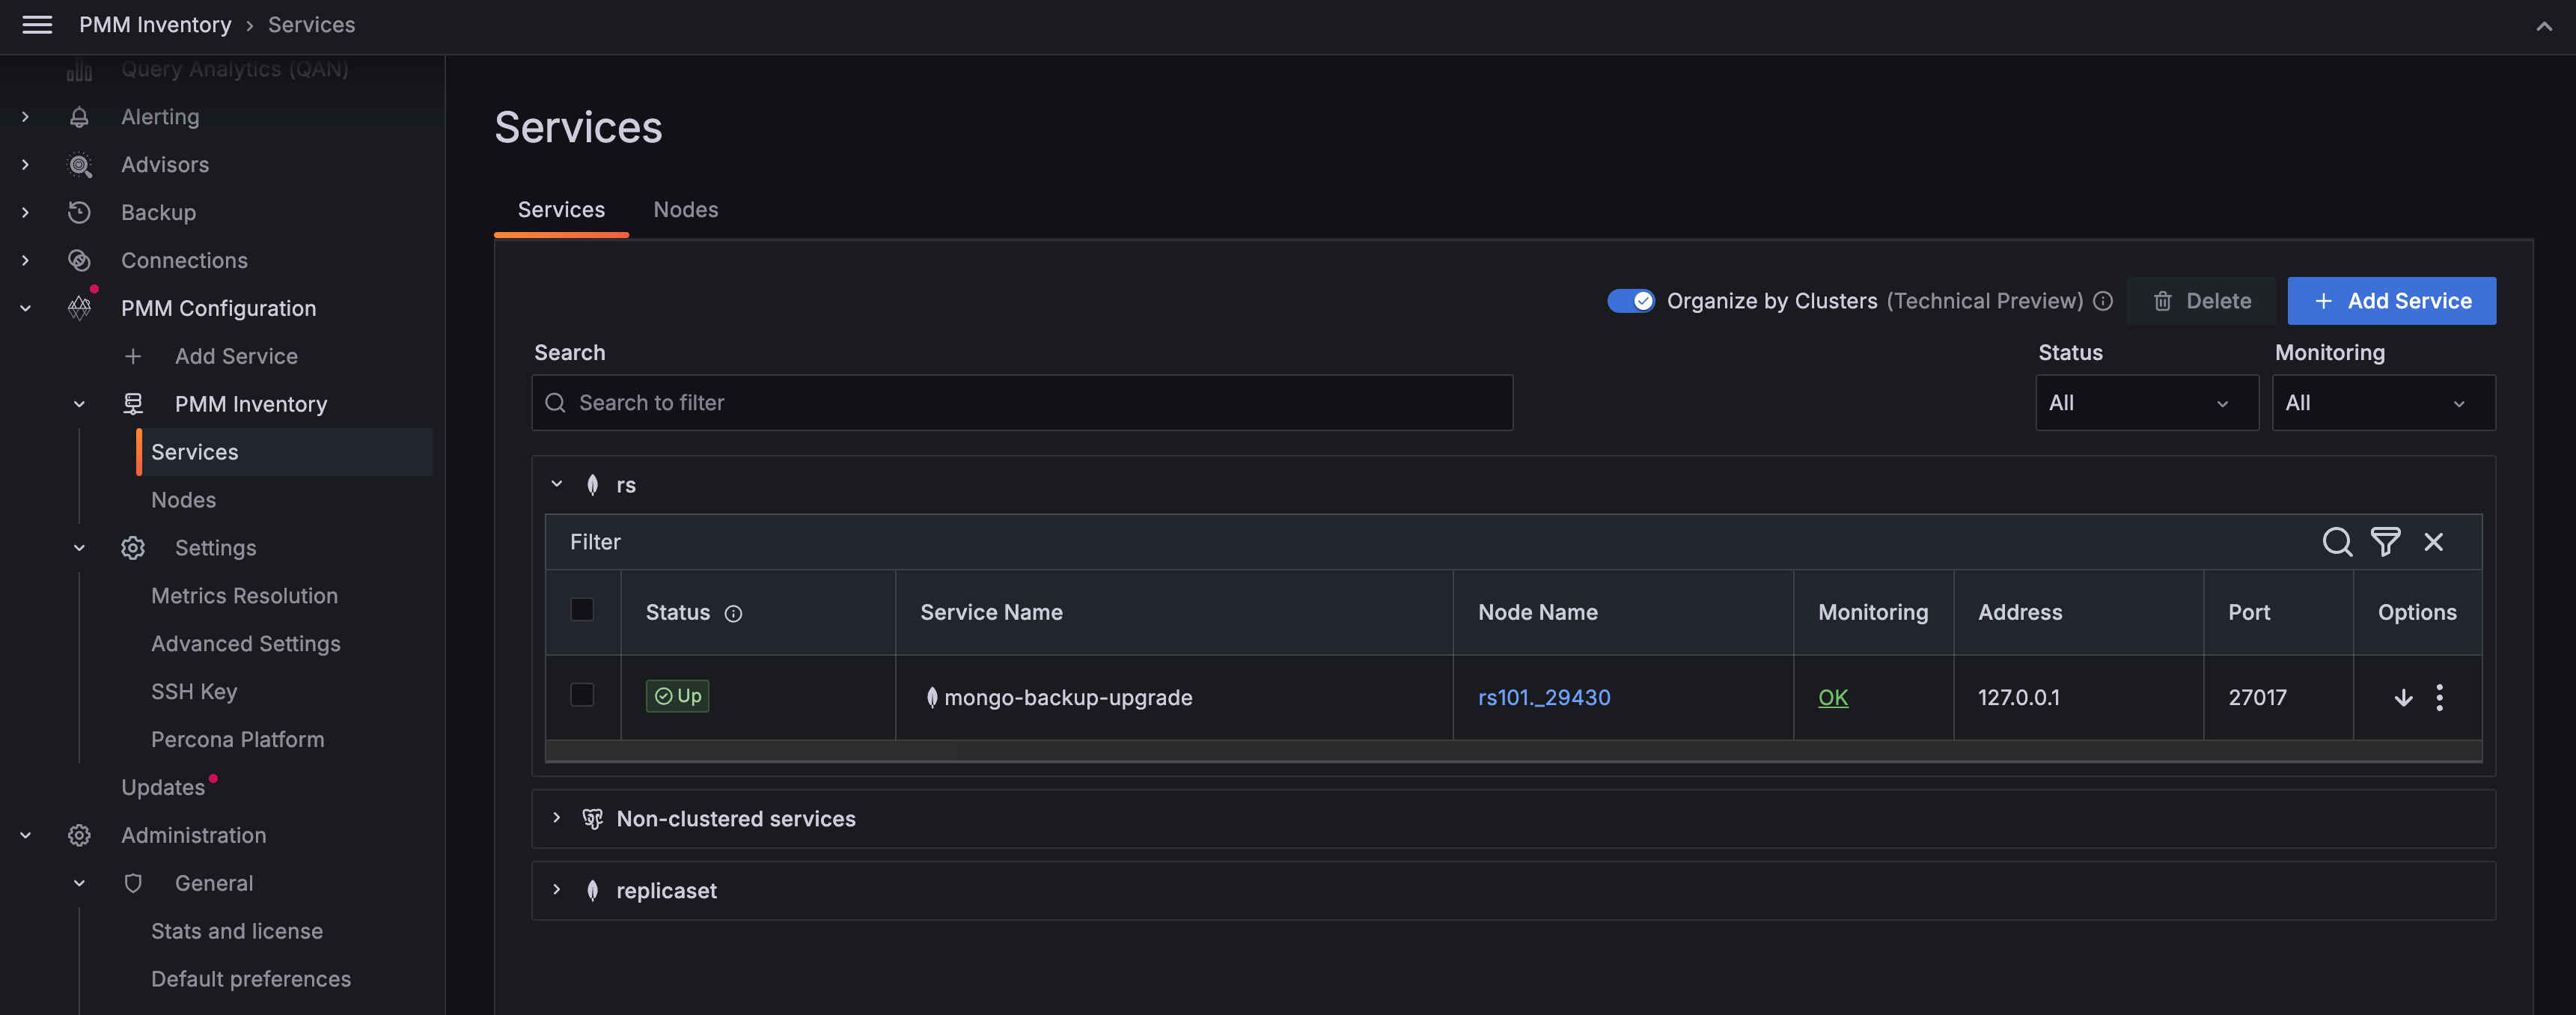Screen dimensions: 2576x1015
Task: Open the rs101._29430 node link
Action: (1543, 697)
